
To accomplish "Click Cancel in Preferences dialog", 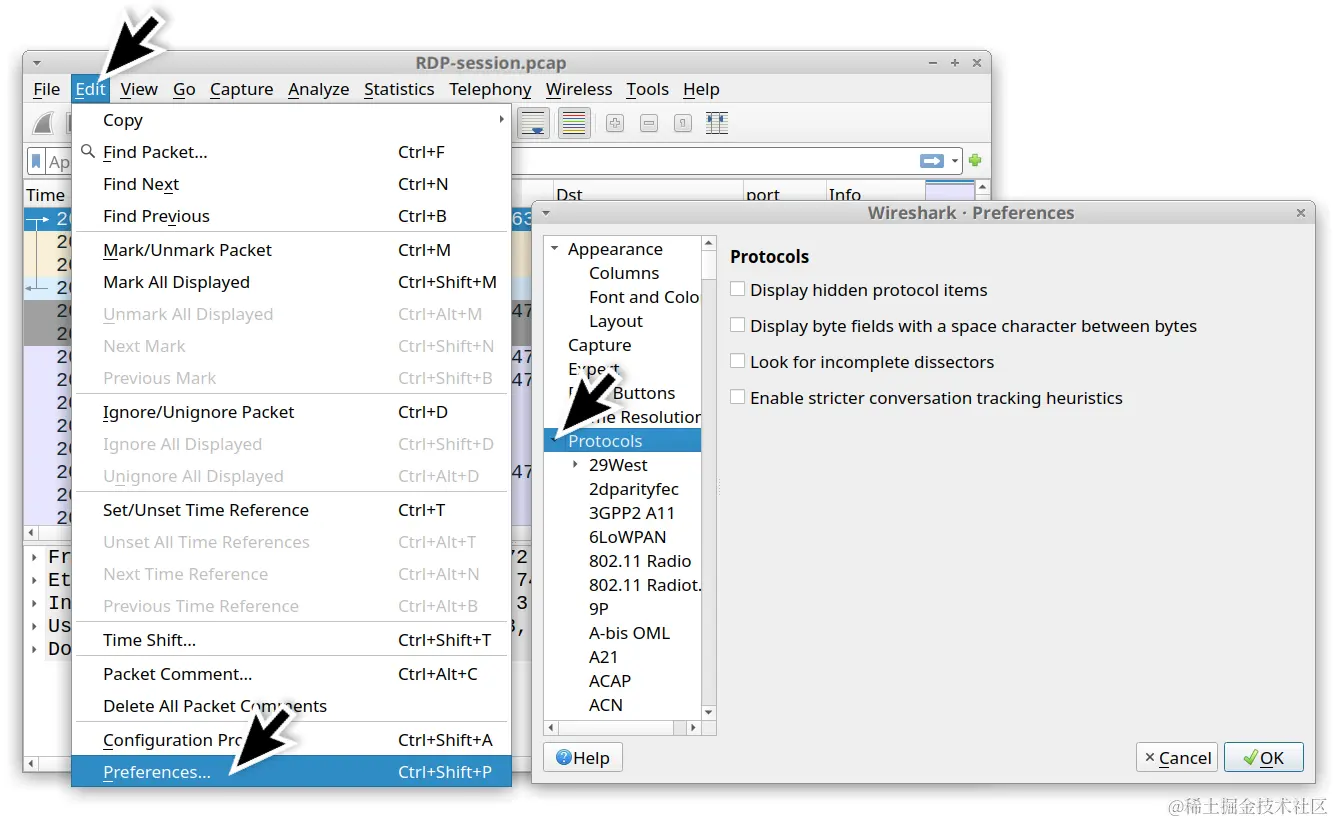I will tap(1177, 758).
